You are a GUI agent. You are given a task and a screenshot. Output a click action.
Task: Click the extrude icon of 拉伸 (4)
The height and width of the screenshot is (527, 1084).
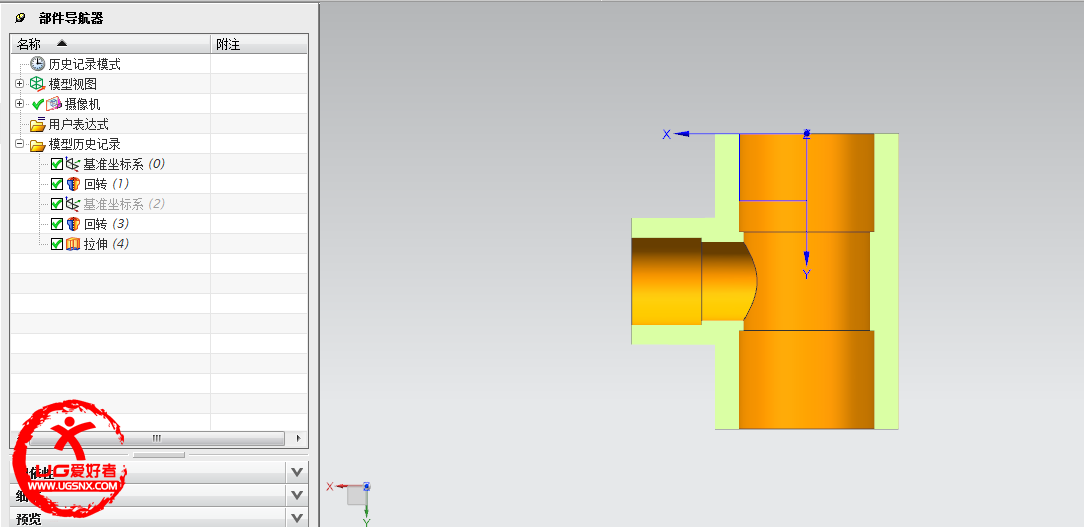tap(73, 244)
